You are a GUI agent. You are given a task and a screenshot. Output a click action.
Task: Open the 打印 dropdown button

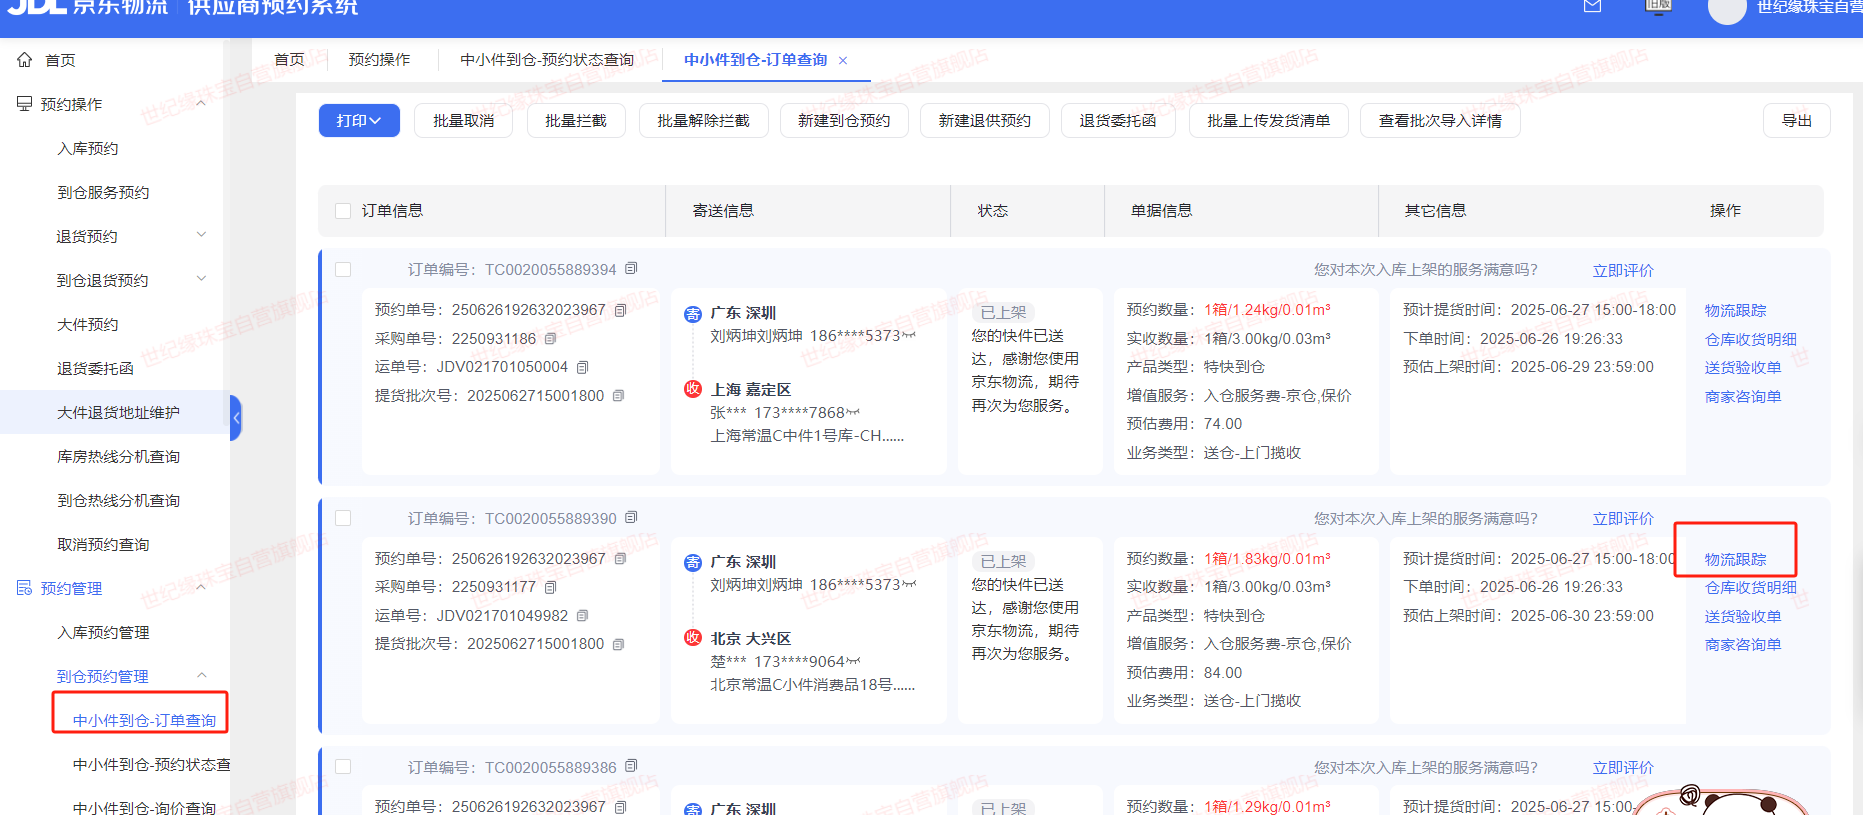pyautogui.click(x=359, y=121)
